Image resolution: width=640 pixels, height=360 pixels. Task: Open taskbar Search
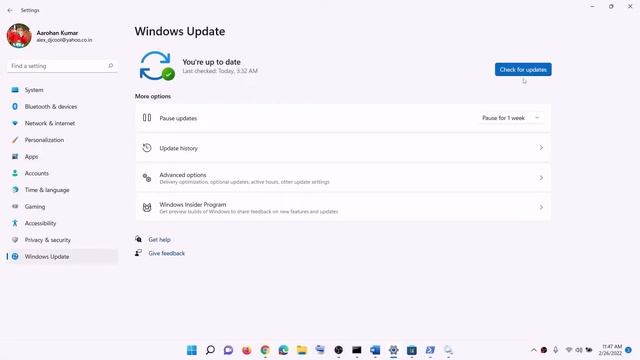coord(210,350)
